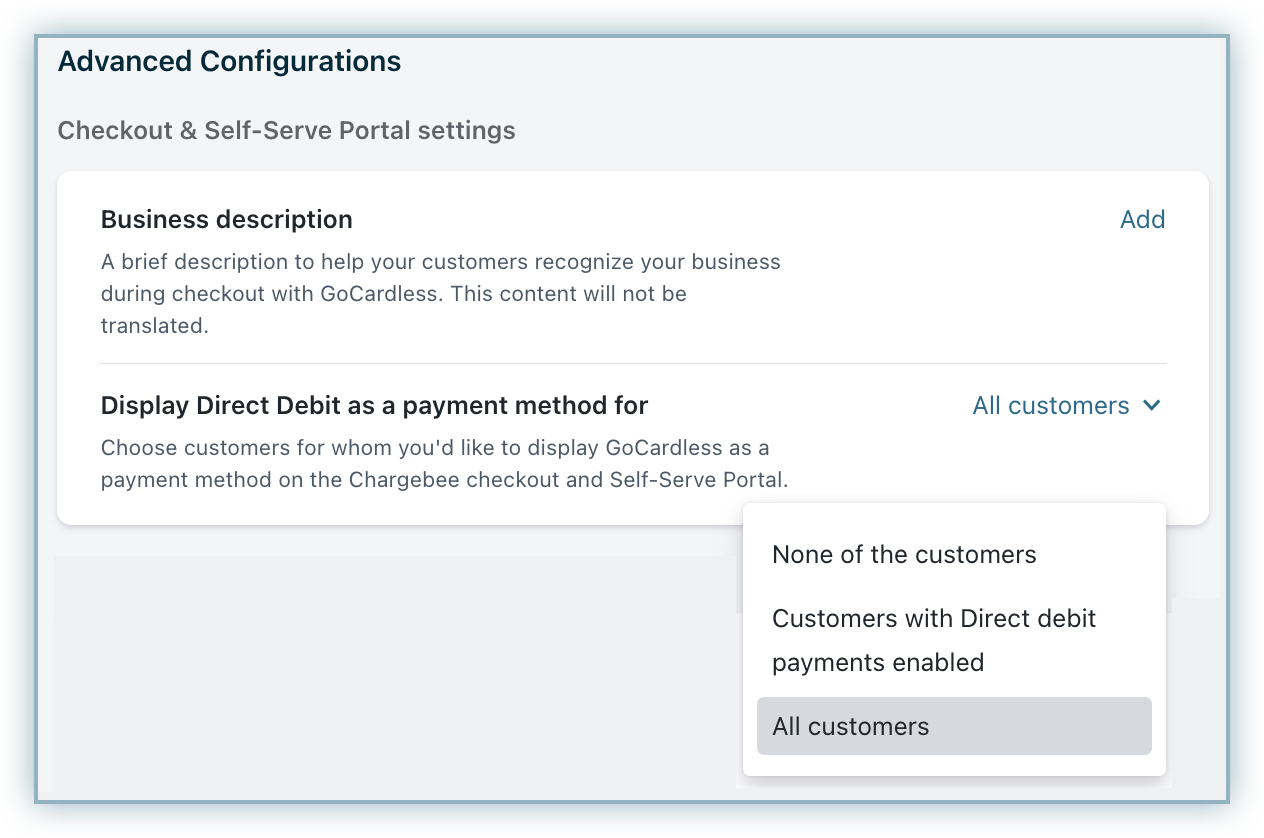Image resolution: width=1264 pixels, height=838 pixels.
Task: Click the Business description title
Action: (x=227, y=220)
